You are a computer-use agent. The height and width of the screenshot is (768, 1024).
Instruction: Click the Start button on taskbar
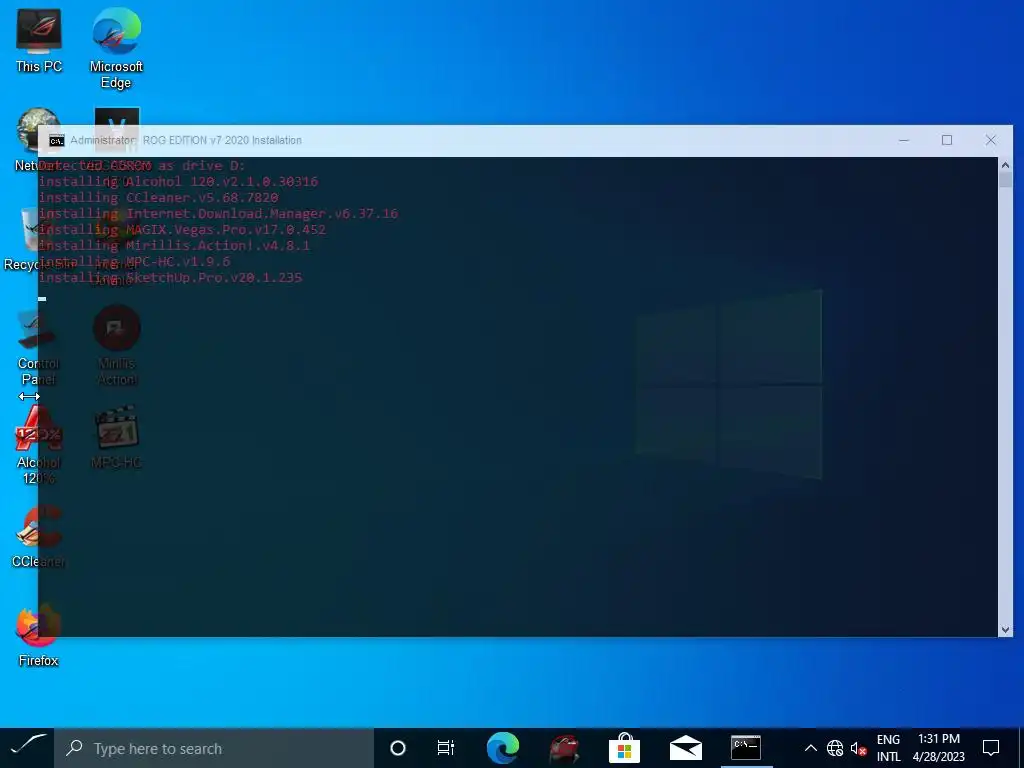pos(27,748)
